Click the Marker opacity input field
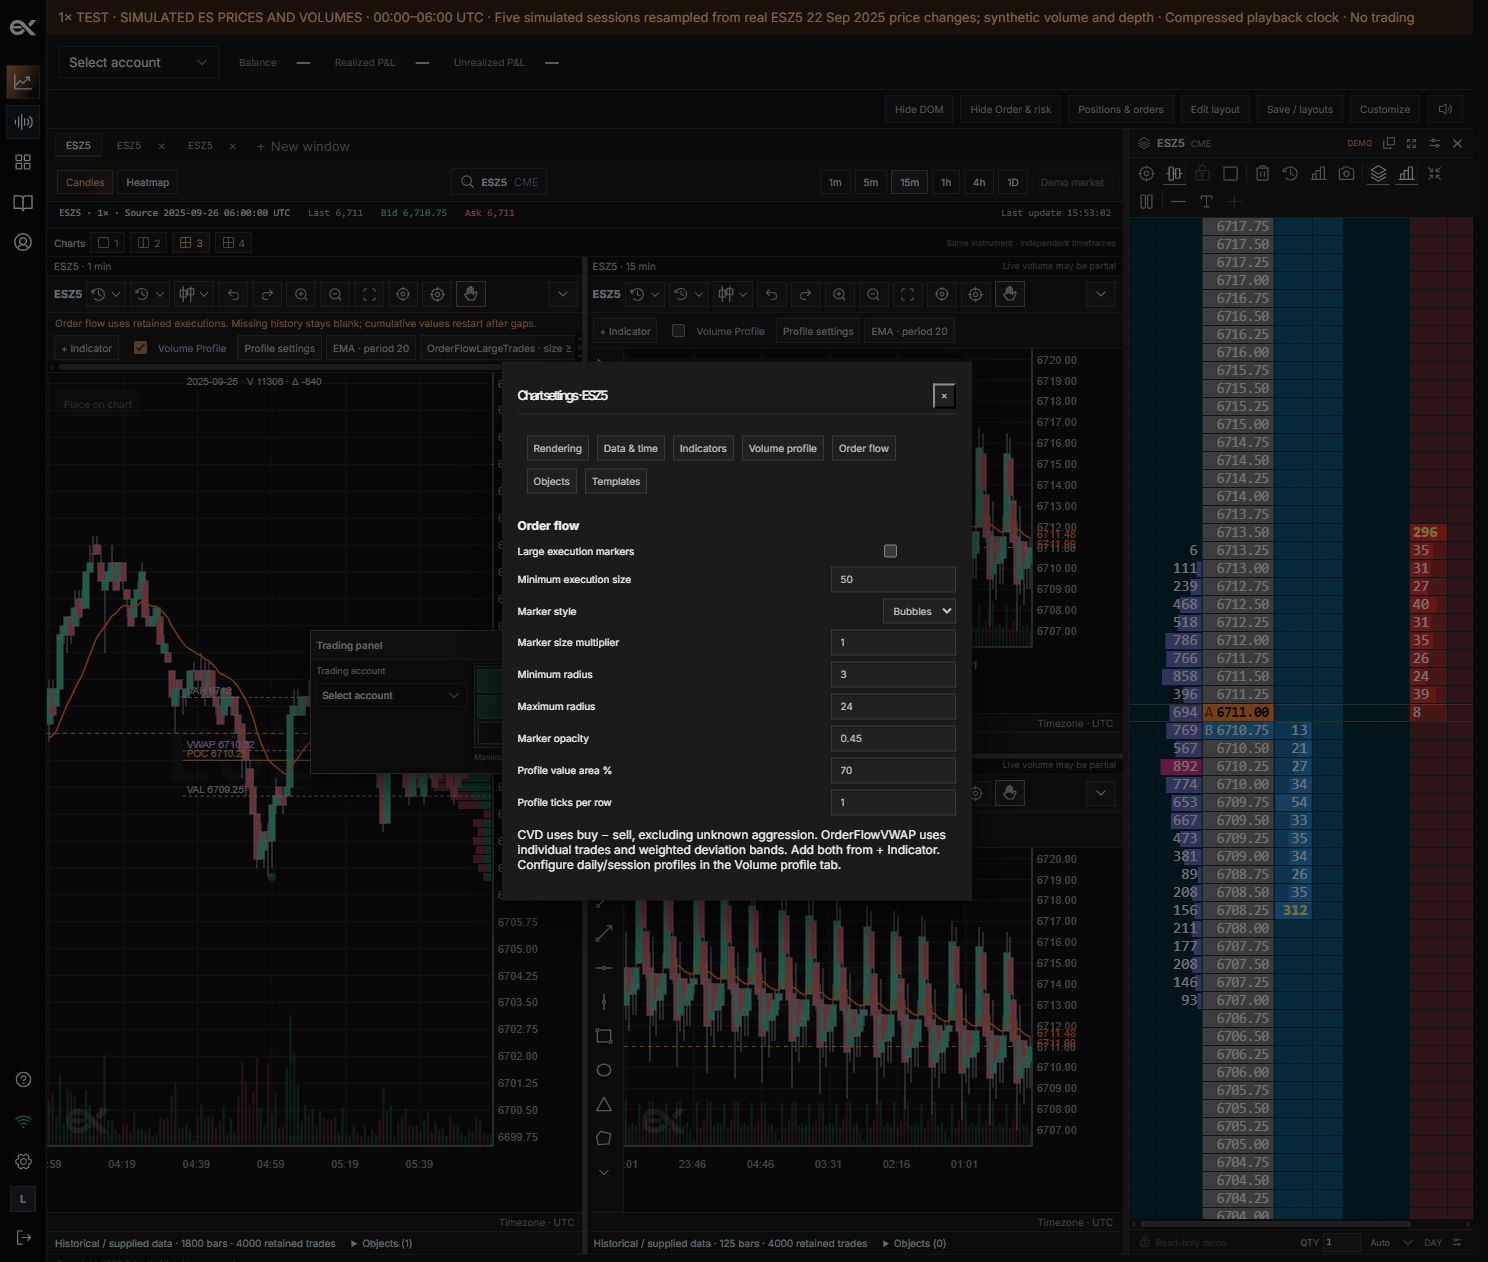1488x1262 pixels. [893, 738]
